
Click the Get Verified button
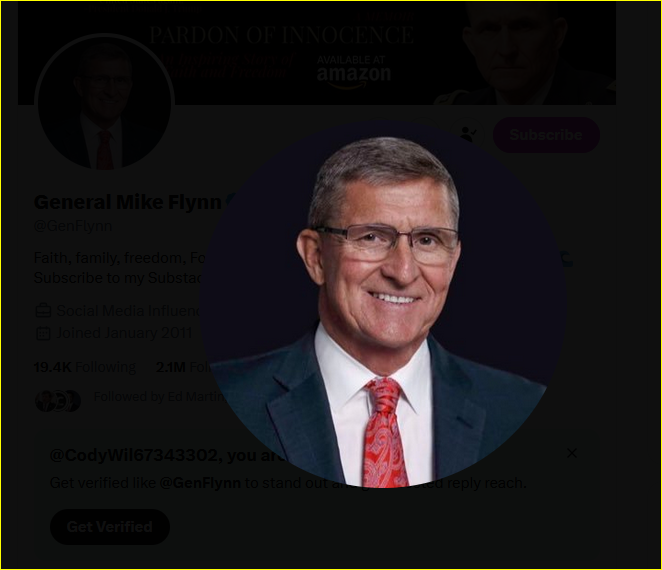coord(110,527)
